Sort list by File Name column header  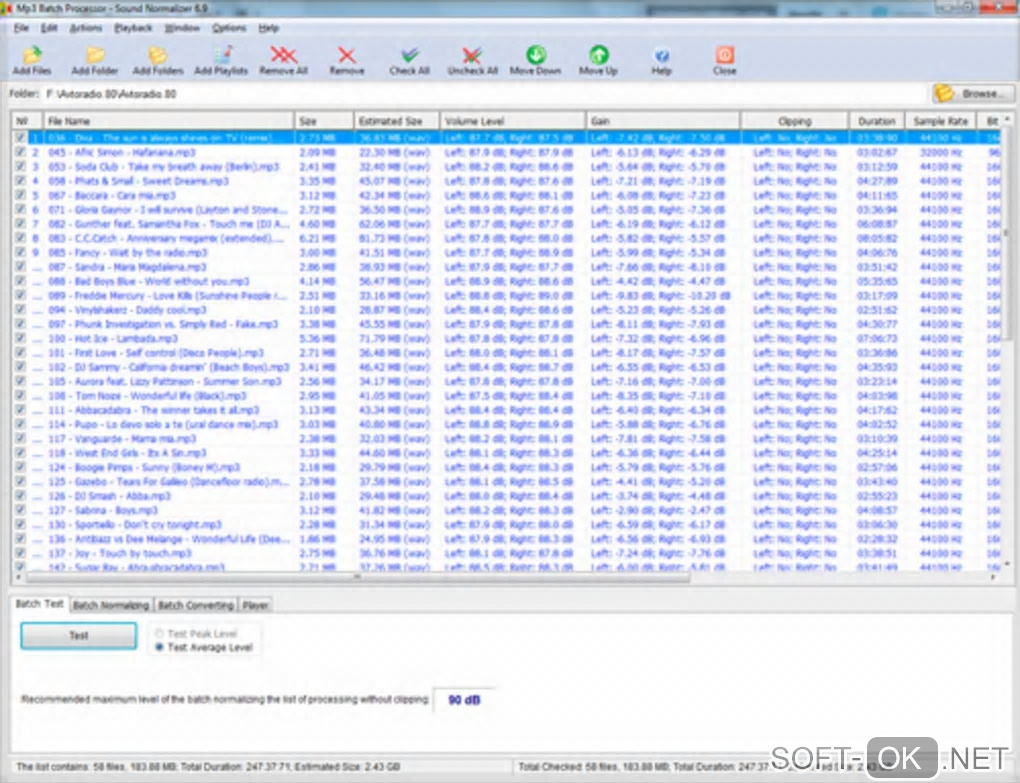(168, 121)
